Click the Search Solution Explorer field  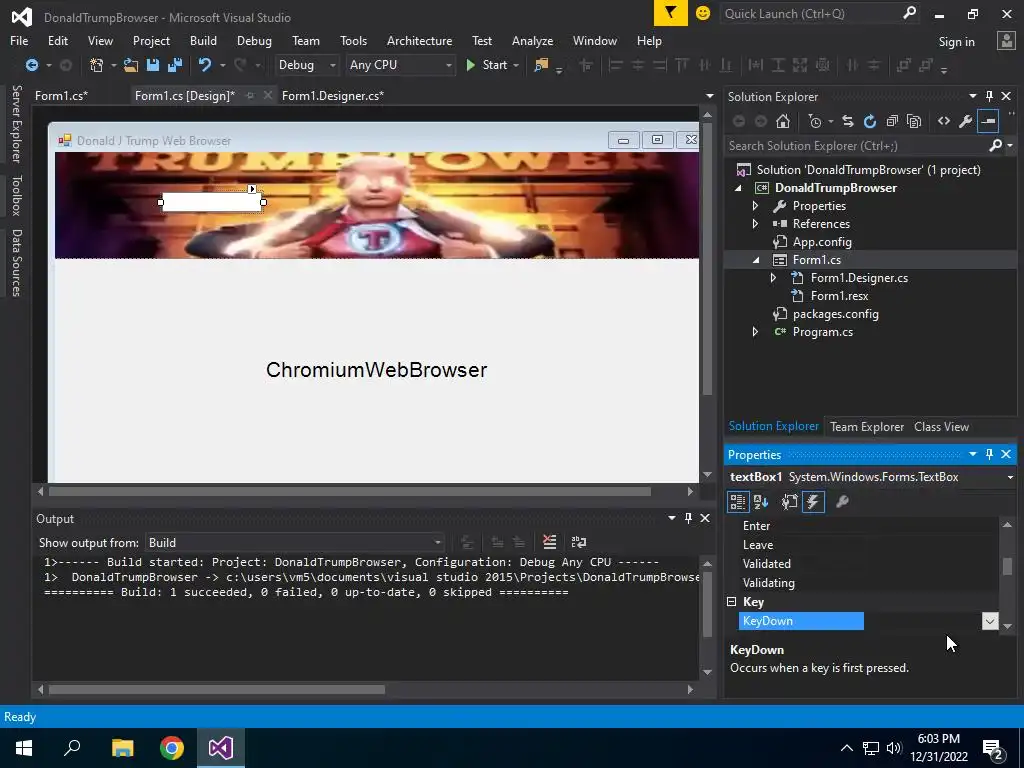point(857,146)
